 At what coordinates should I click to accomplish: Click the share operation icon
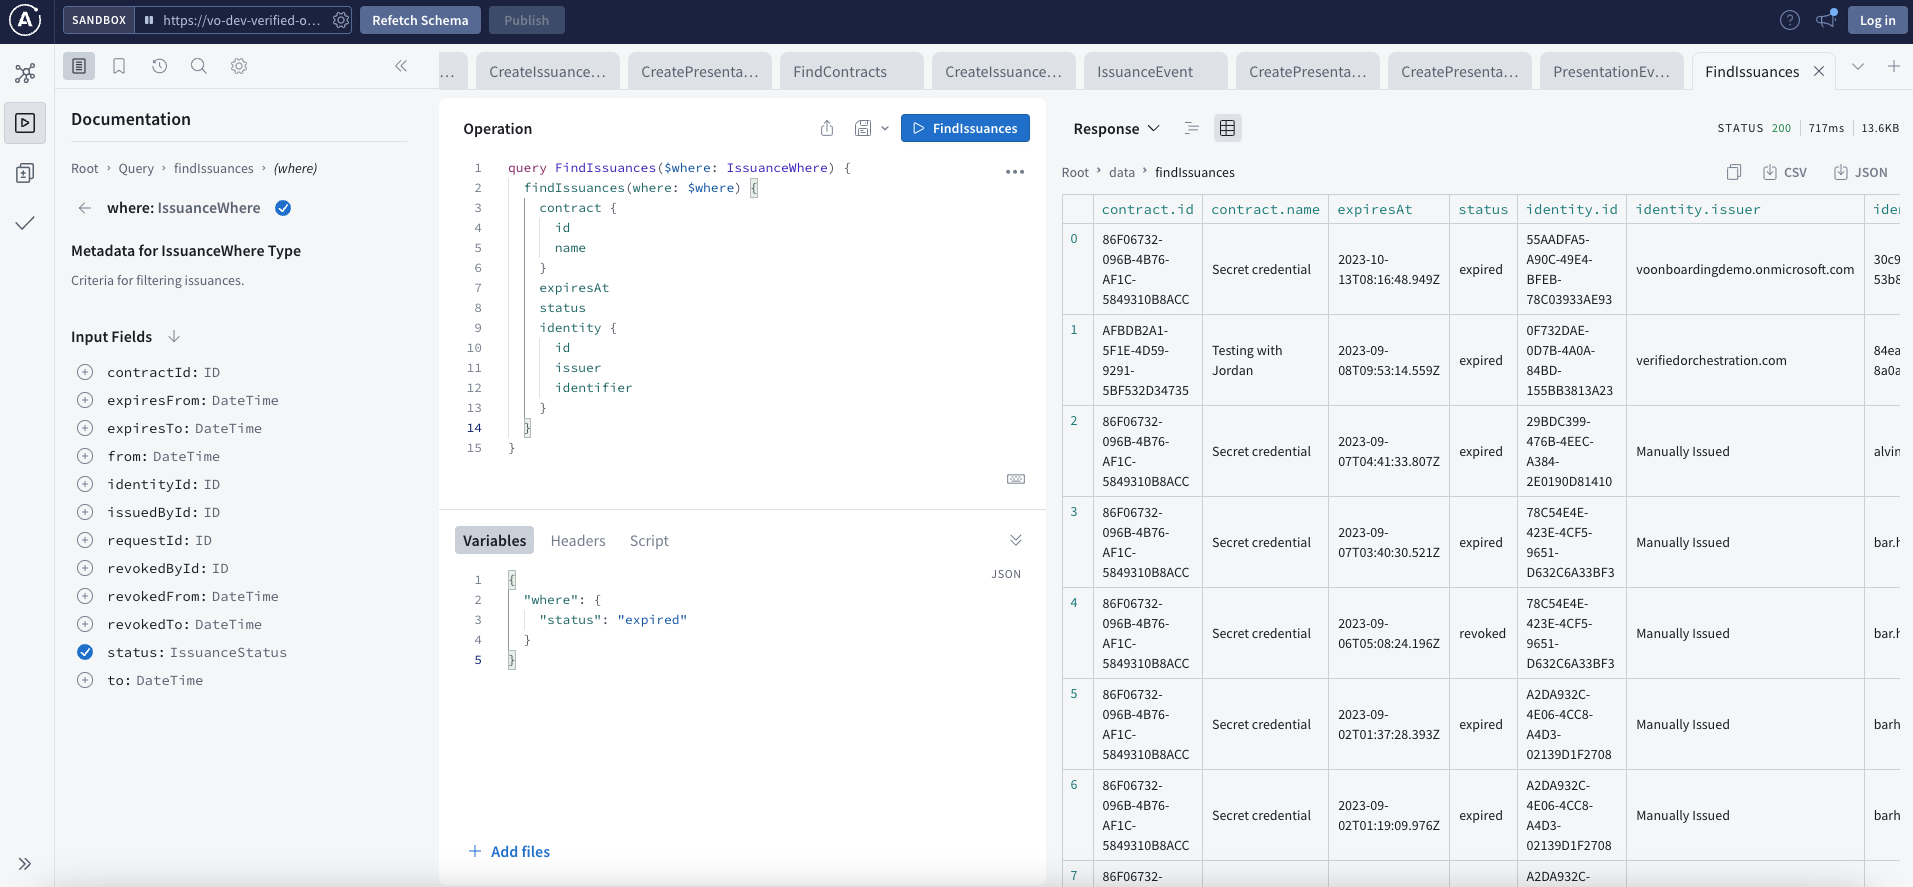[x=827, y=128]
